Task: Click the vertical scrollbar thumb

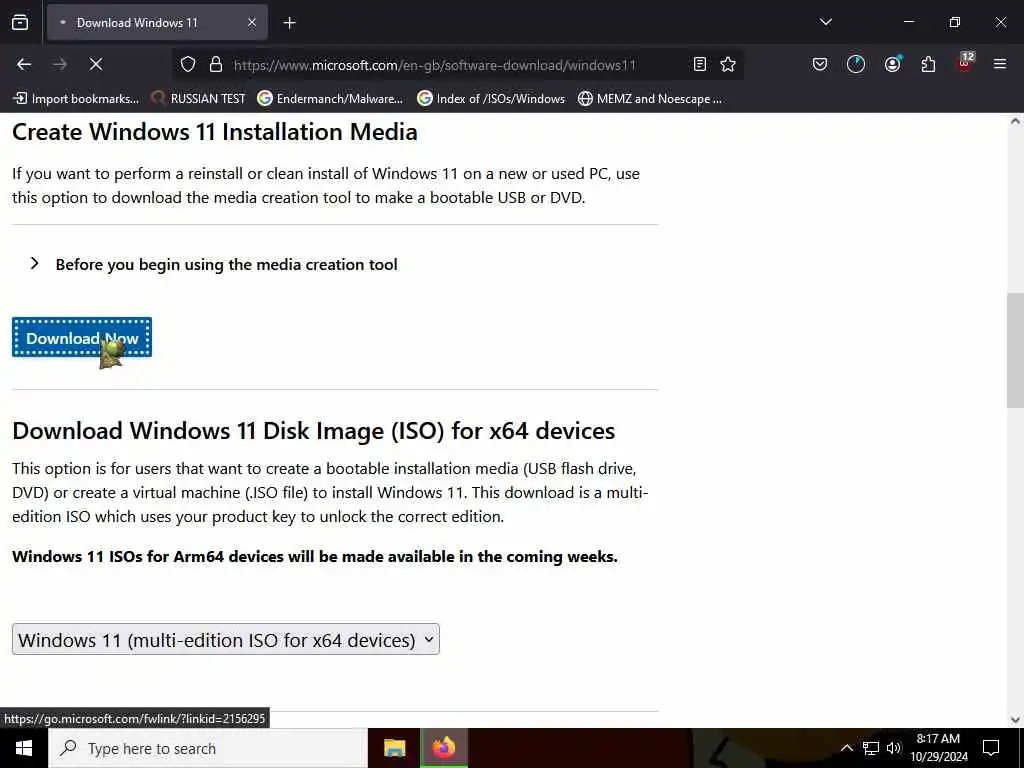Action: pyautogui.click(x=1015, y=351)
